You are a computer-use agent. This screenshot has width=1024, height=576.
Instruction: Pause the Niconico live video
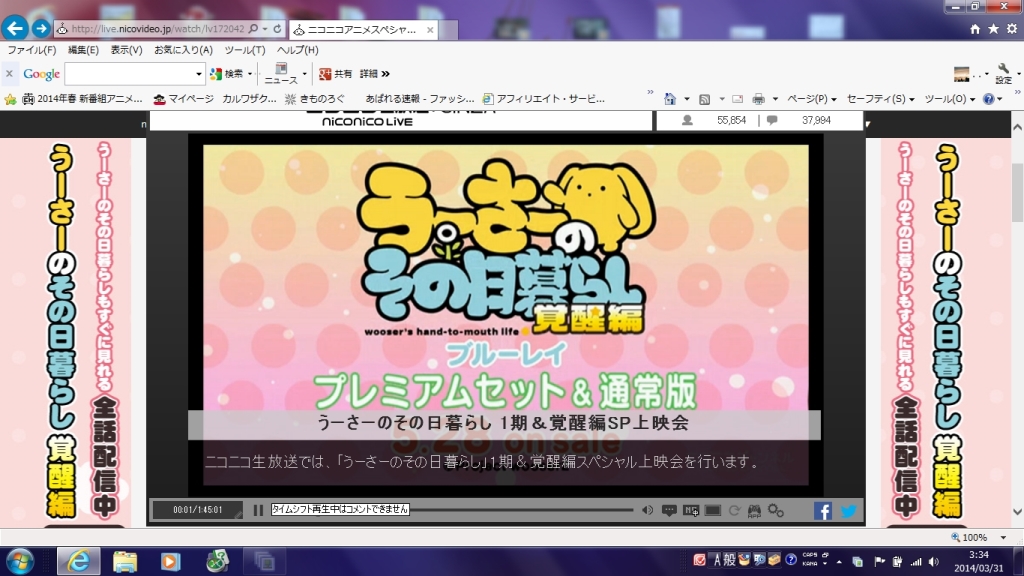[x=258, y=510]
